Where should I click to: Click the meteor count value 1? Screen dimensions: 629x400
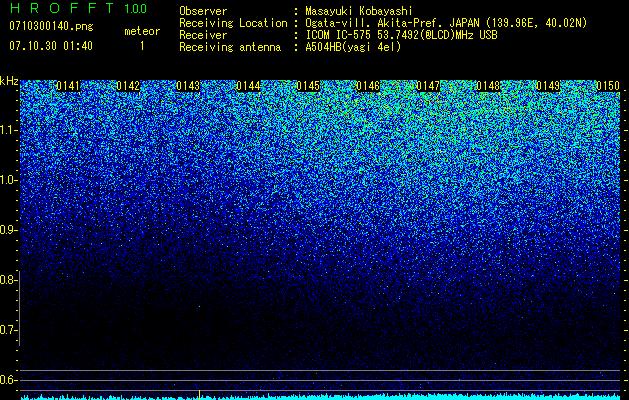142,46
